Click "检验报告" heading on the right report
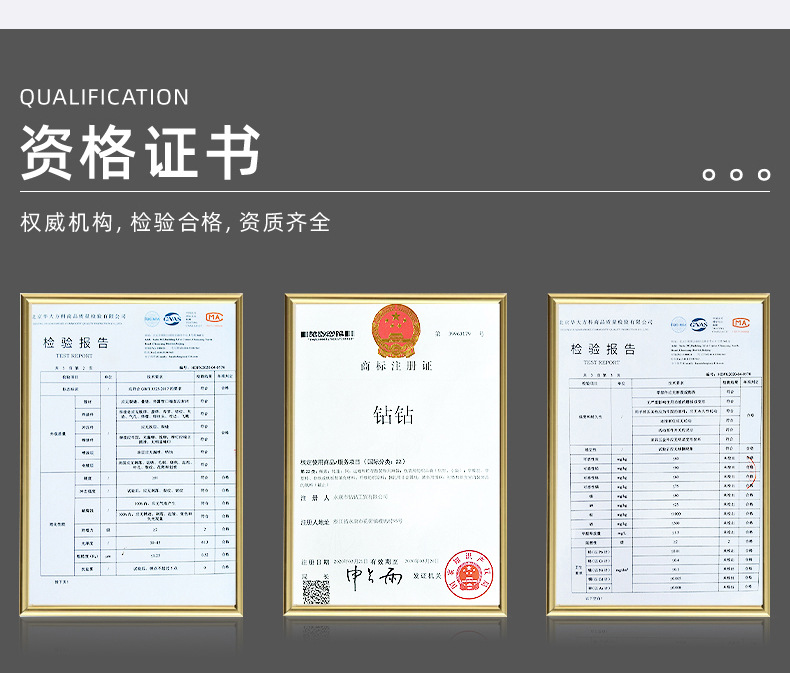Viewport: 790px width, 673px height. coord(603,349)
